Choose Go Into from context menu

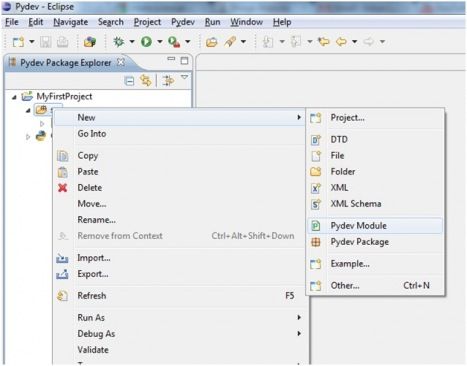179,134
